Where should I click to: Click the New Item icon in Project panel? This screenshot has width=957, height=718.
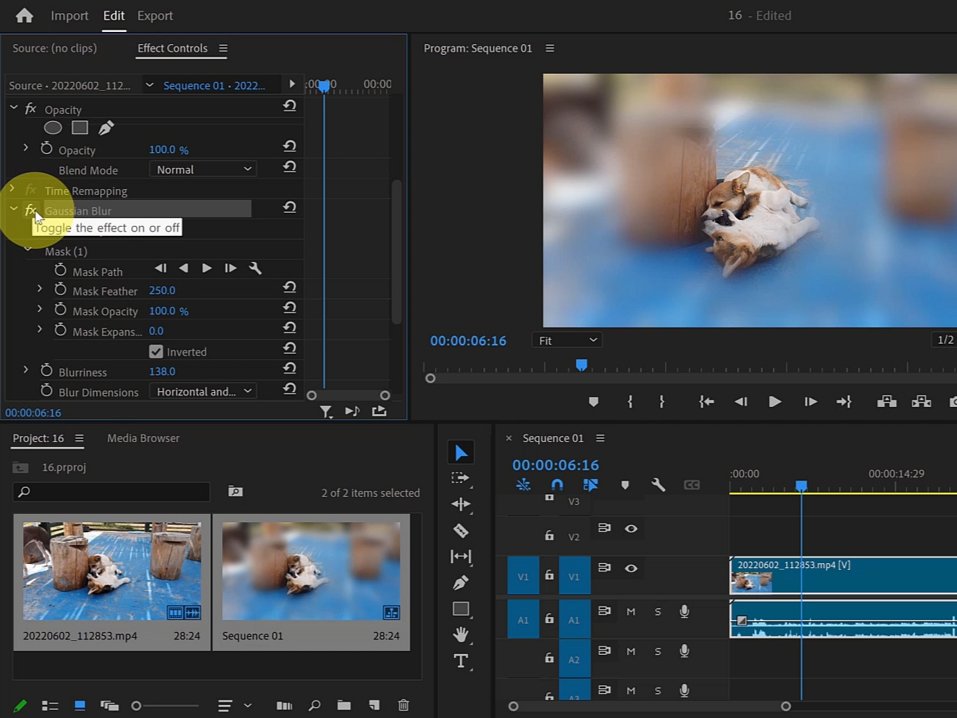tap(374, 705)
